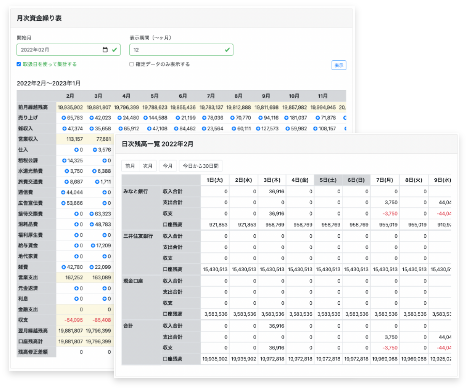Click plus icon for 売り上げ in 6月 column

[x=178, y=118]
